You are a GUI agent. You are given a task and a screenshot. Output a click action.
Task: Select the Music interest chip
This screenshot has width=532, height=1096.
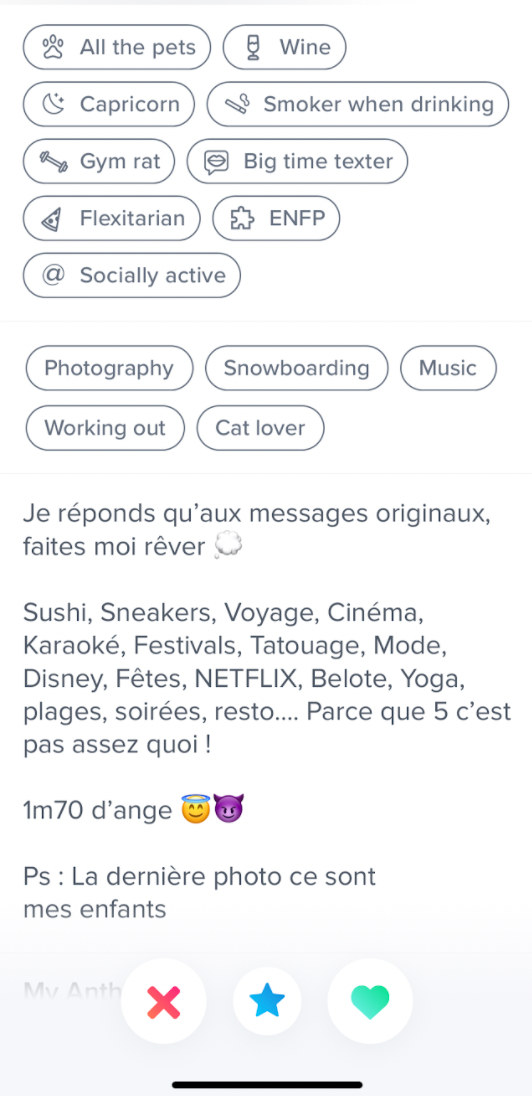point(448,368)
